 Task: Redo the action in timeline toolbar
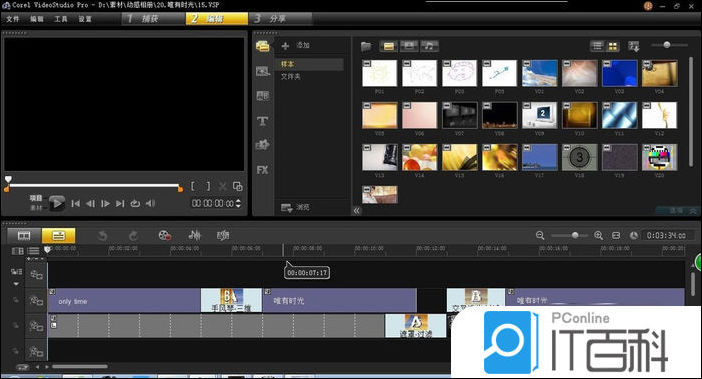click(x=133, y=235)
